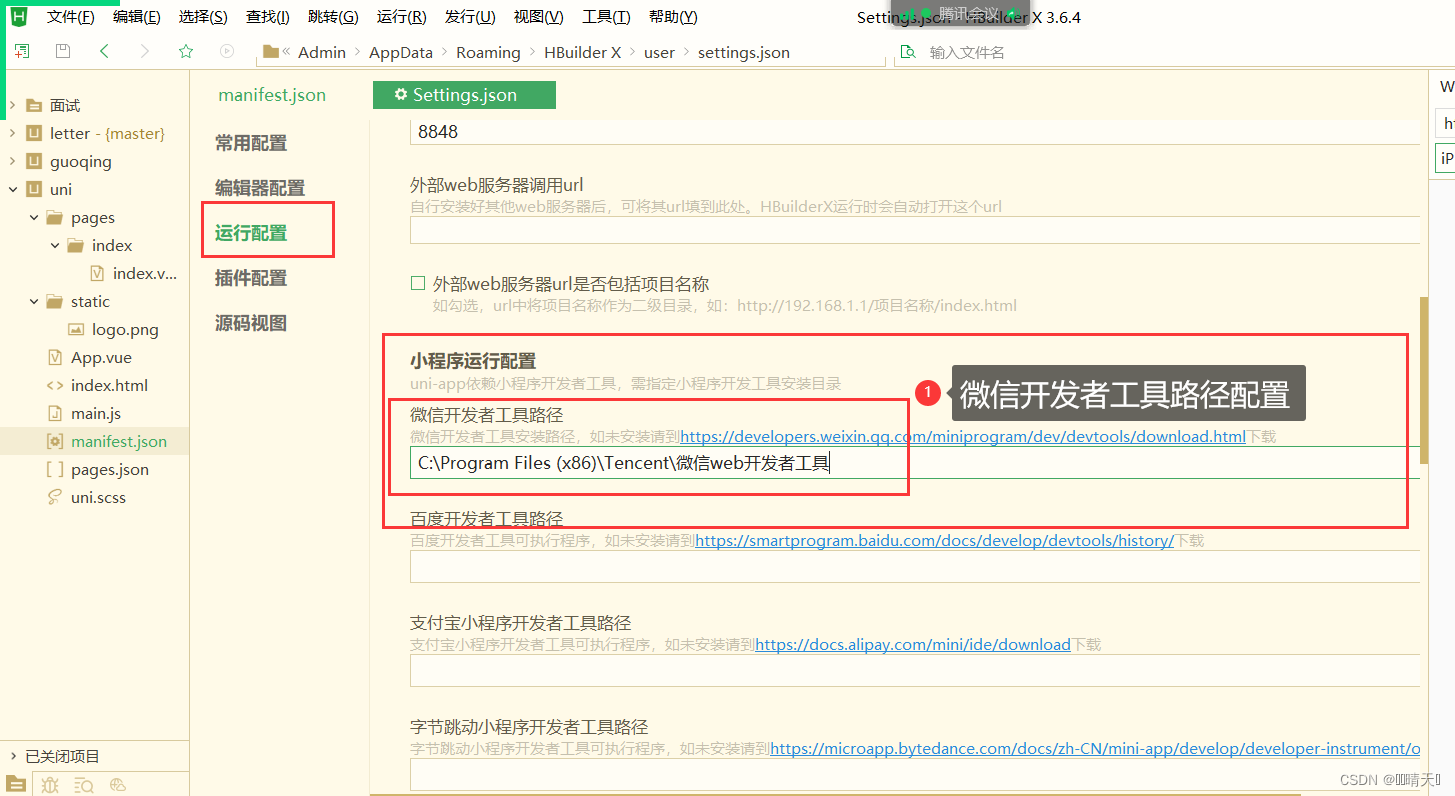
Task: Switch to the Settings.json tab
Action: (464, 95)
